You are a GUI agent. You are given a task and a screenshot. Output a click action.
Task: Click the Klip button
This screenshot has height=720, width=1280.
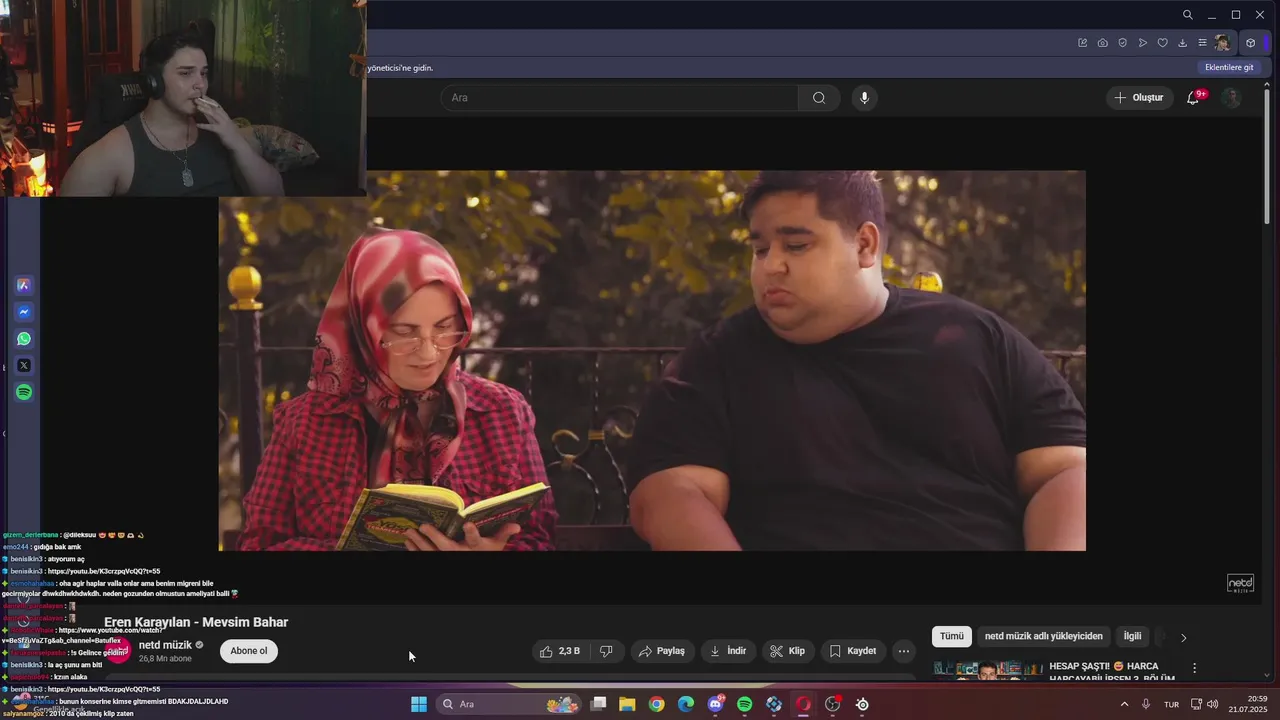tap(787, 651)
